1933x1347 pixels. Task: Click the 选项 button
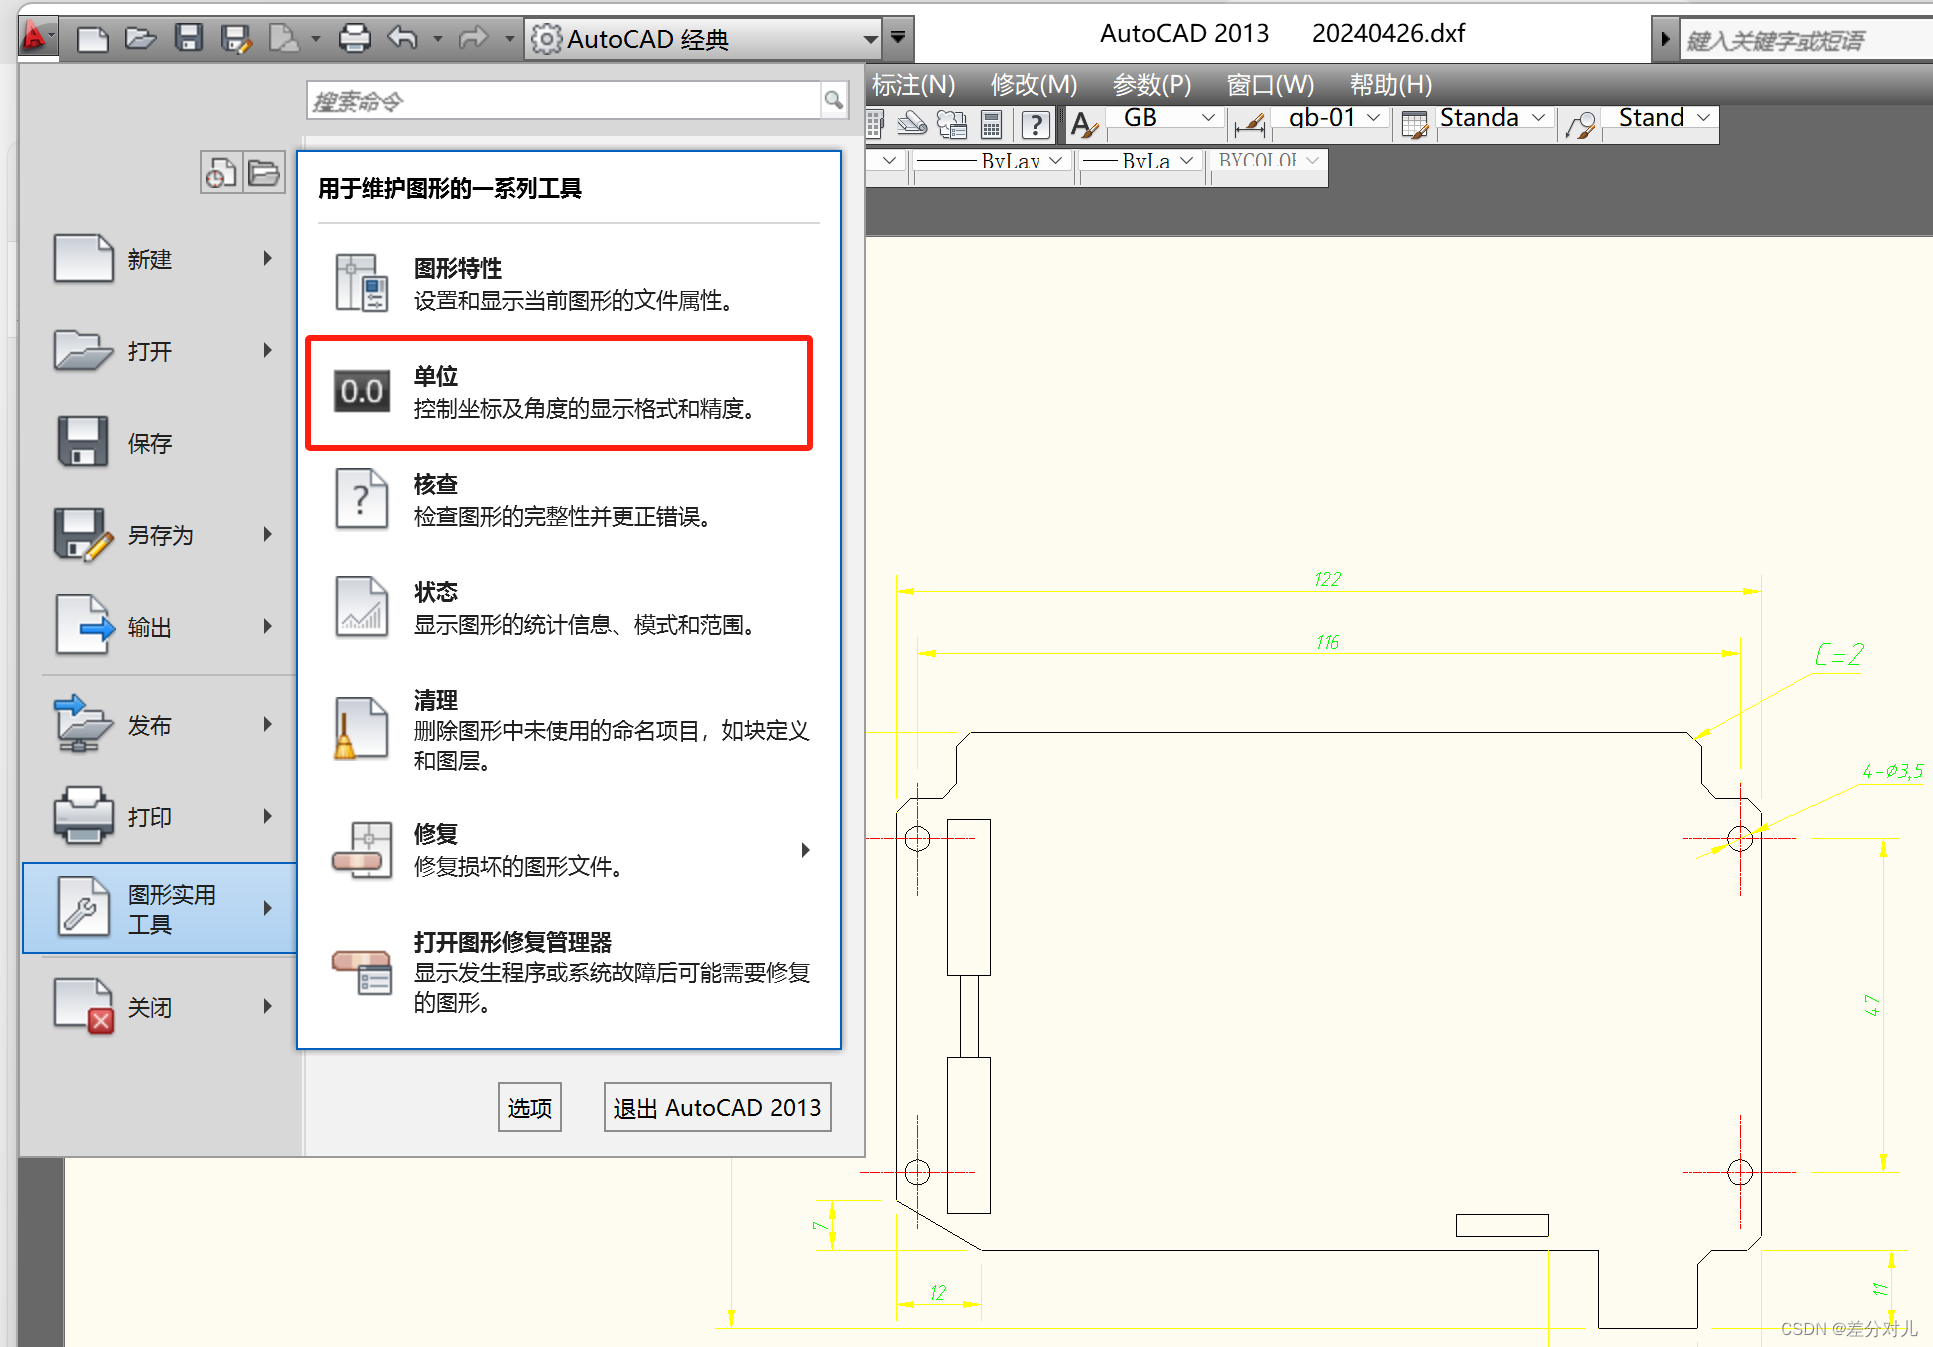(529, 1107)
